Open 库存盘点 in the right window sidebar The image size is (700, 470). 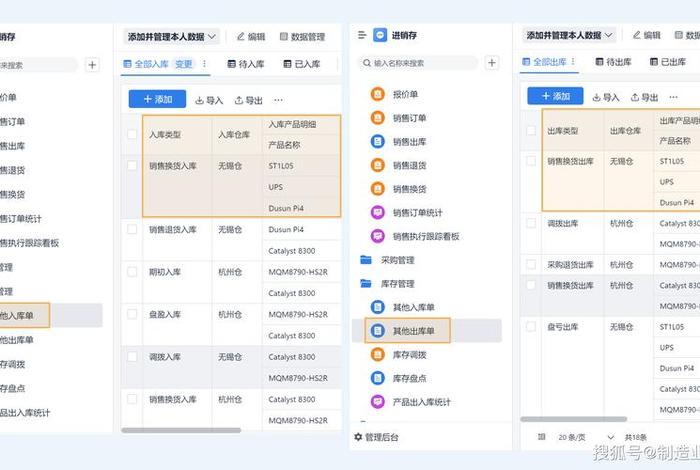click(398, 378)
